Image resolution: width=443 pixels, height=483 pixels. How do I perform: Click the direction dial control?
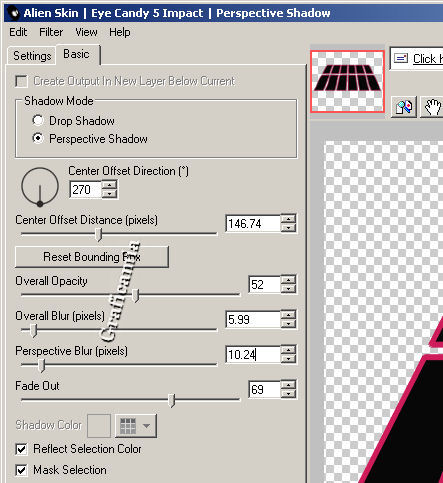pyautogui.click(x=40, y=186)
